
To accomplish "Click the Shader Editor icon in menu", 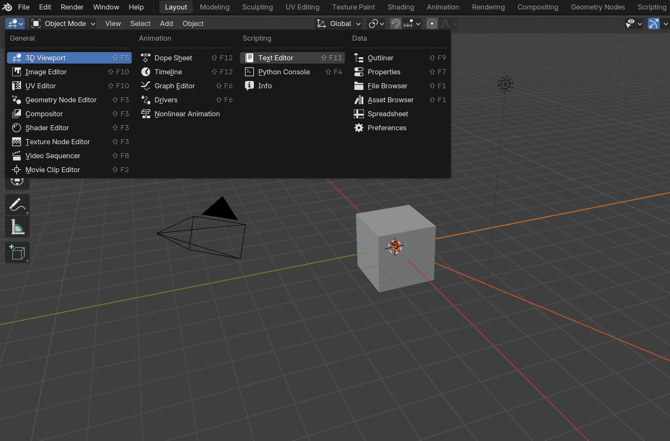I will (x=16, y=128).
